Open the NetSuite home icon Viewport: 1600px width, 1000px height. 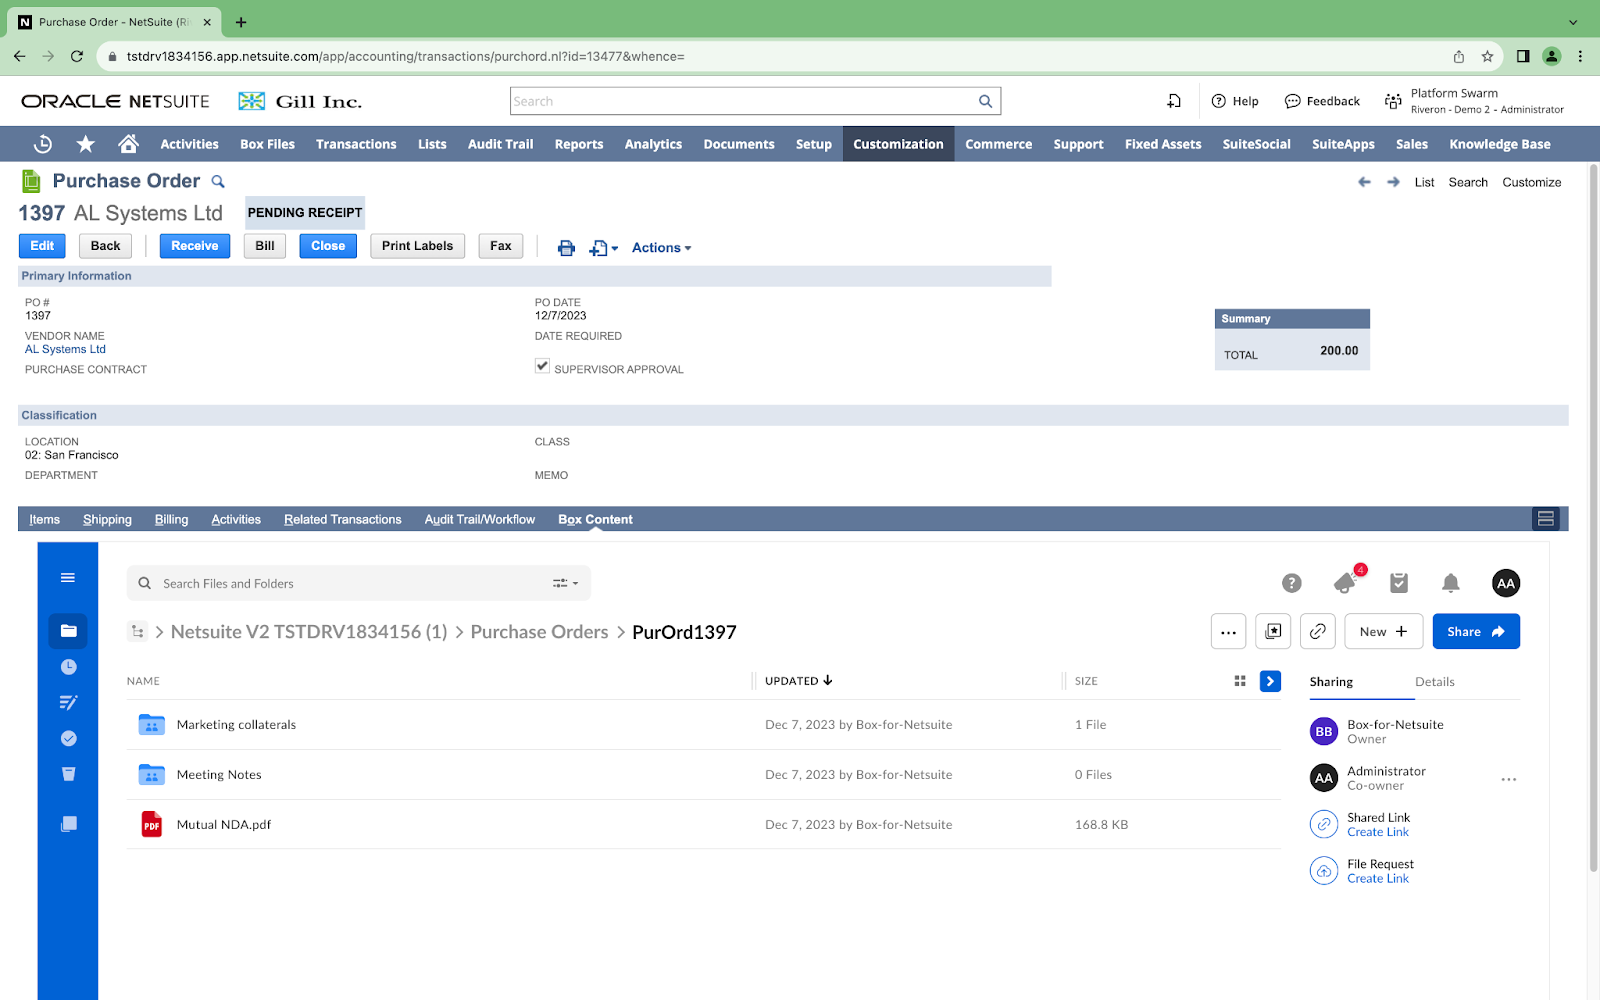coord(128,144)
